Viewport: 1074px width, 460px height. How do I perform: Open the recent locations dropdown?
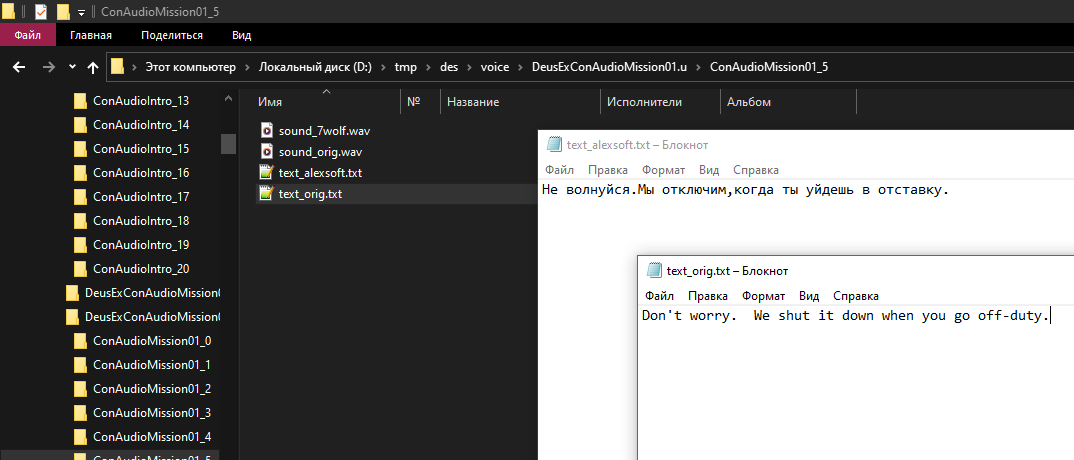[72, 67]
